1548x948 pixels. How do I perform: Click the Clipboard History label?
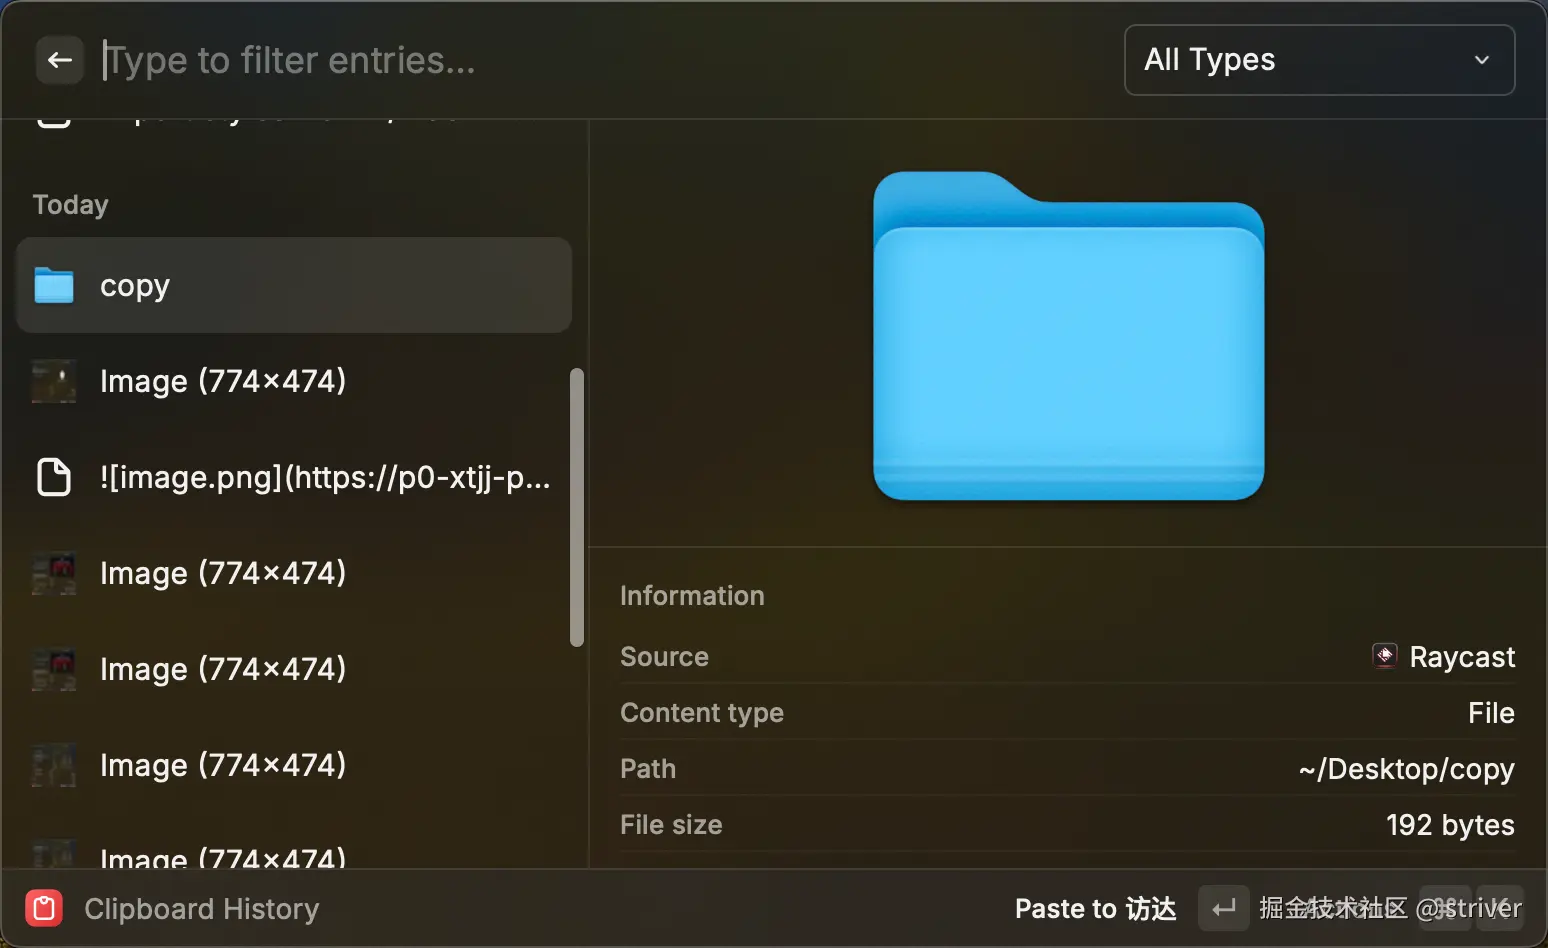click(x=201, y=908)
